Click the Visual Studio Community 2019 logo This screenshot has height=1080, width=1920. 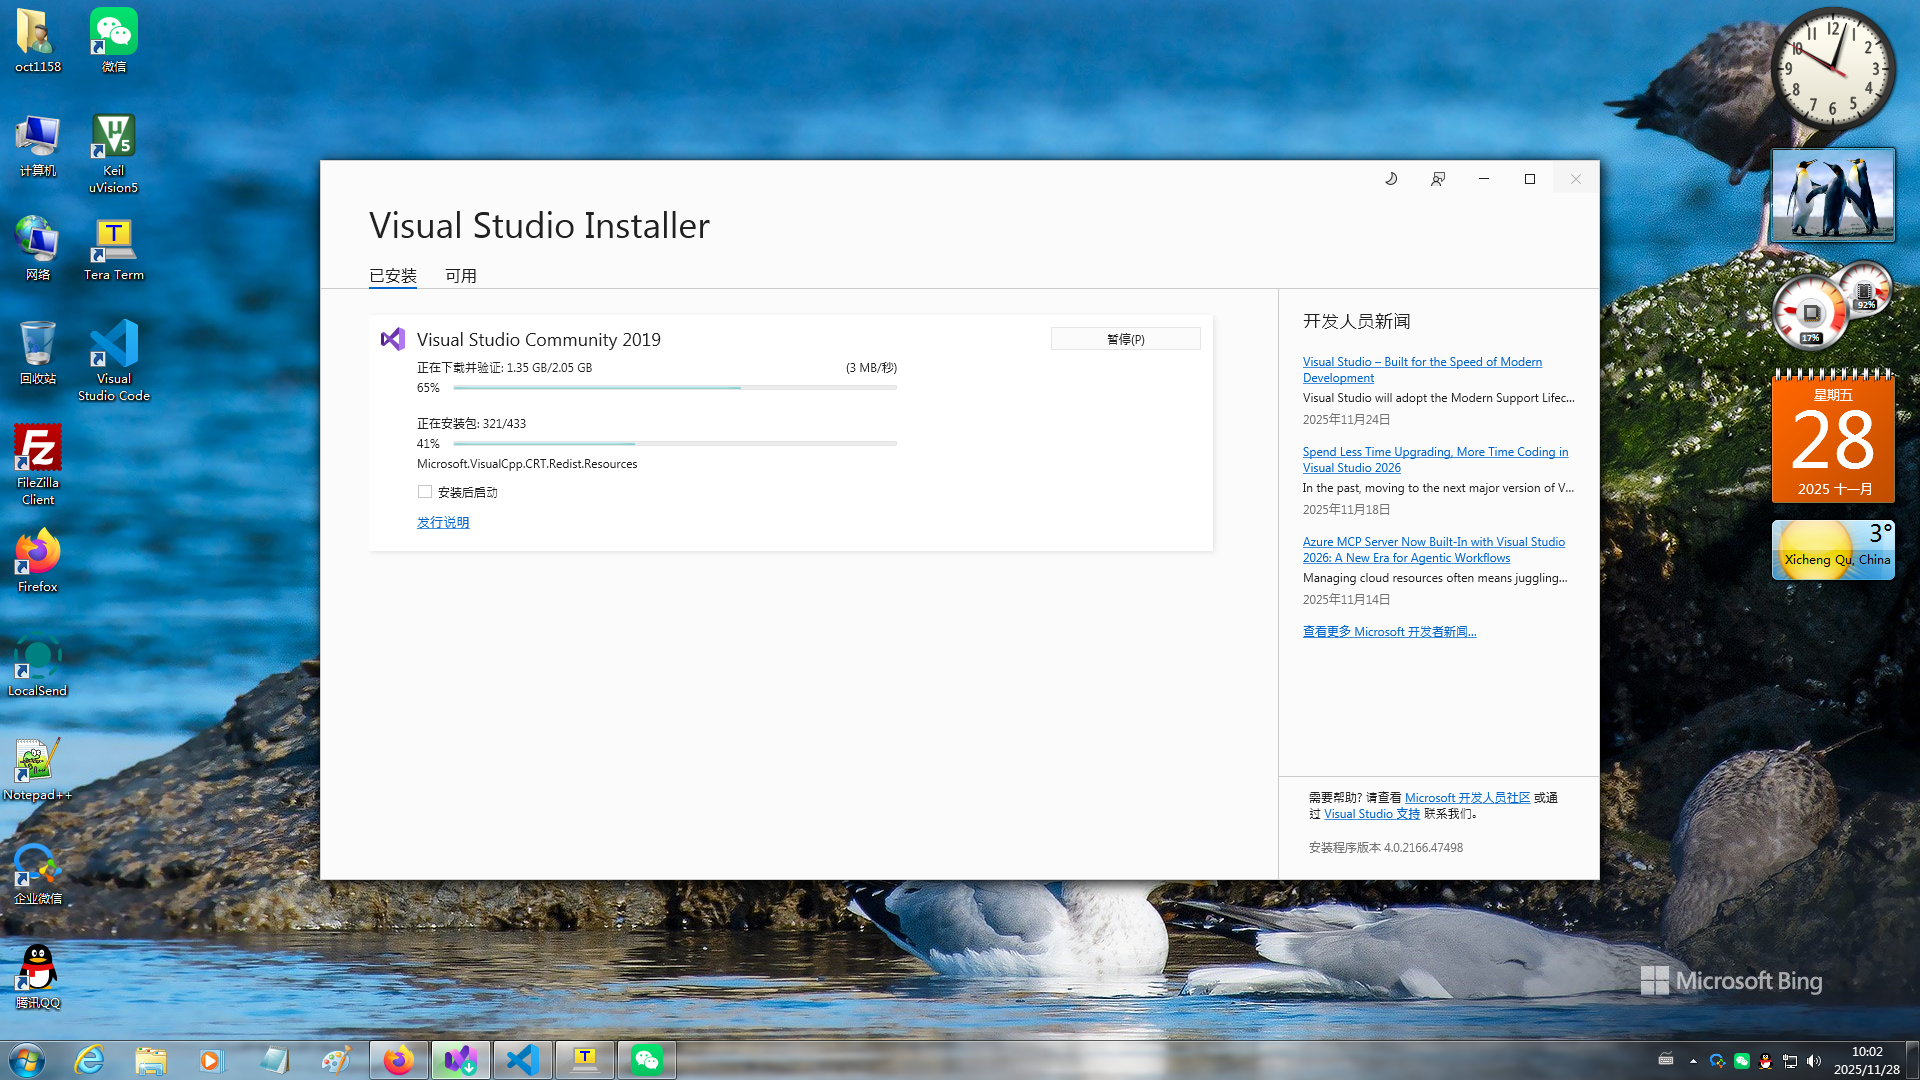click(x=393, y=339)
